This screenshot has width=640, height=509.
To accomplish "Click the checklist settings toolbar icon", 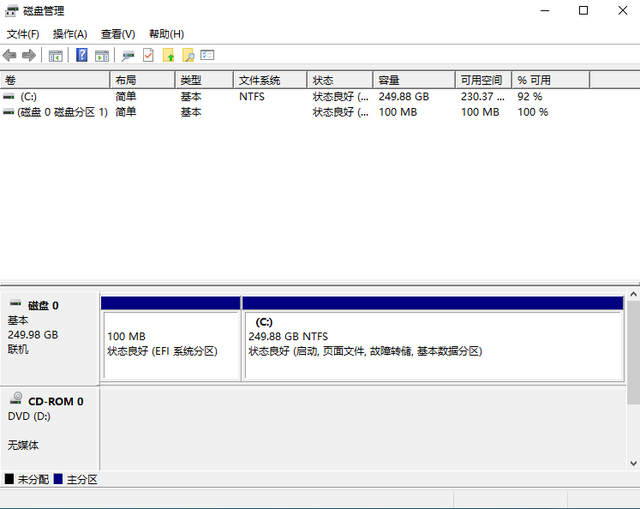I will (x=207, y=55).
